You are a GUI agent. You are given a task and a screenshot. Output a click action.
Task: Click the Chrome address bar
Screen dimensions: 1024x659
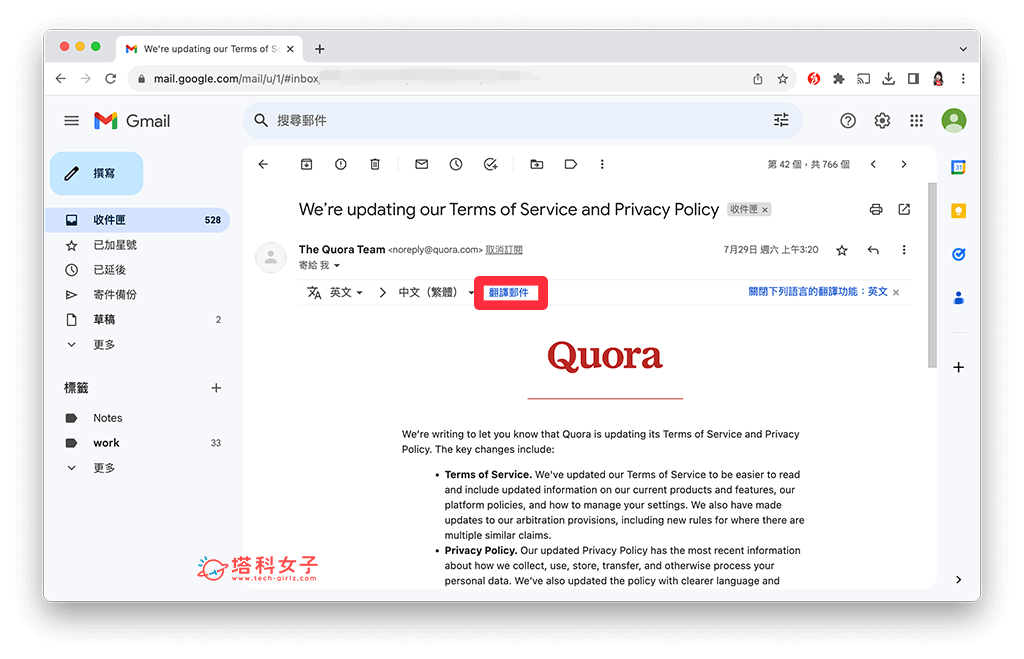444,79
